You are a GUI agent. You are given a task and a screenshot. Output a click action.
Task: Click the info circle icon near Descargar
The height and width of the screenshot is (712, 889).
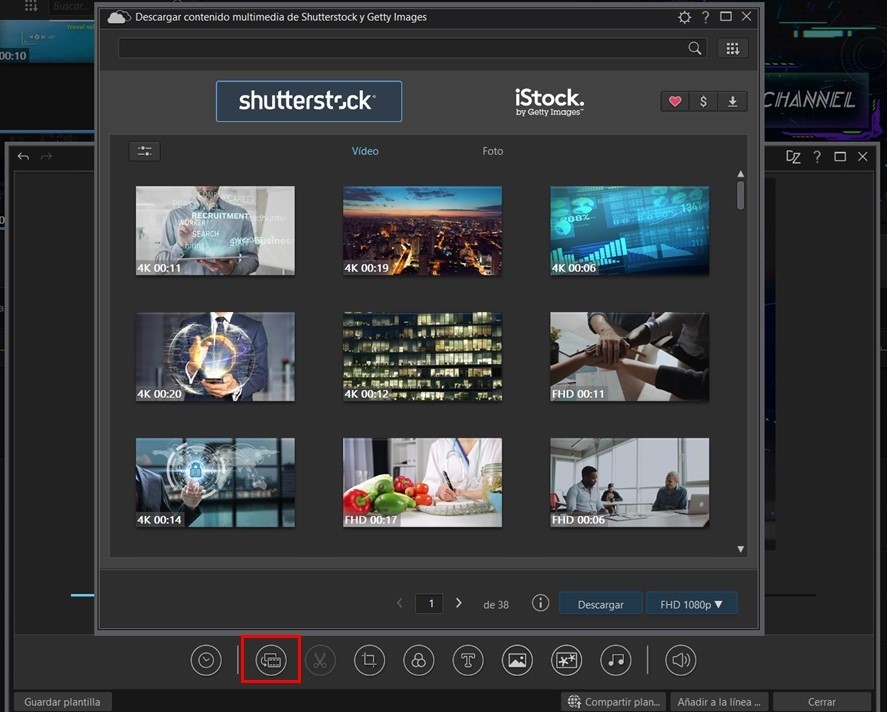(540, 603)
